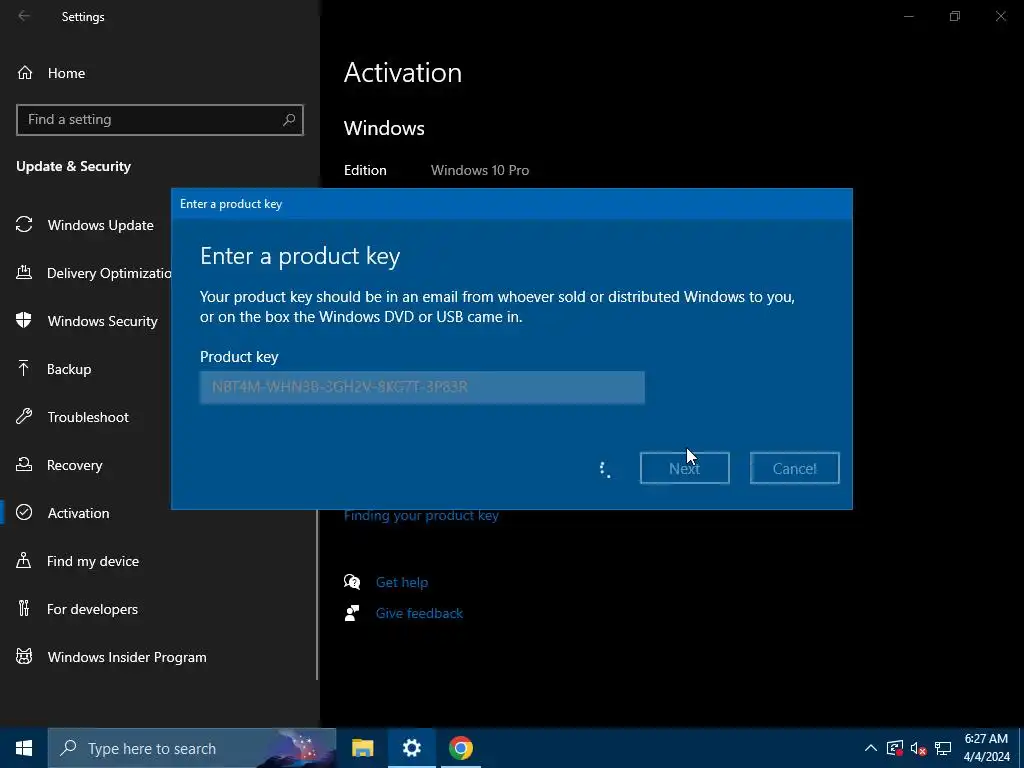1024x768 pixels.
Task: Minimize the Settings window
Action: pyautogui.click(x=908, y=16)
